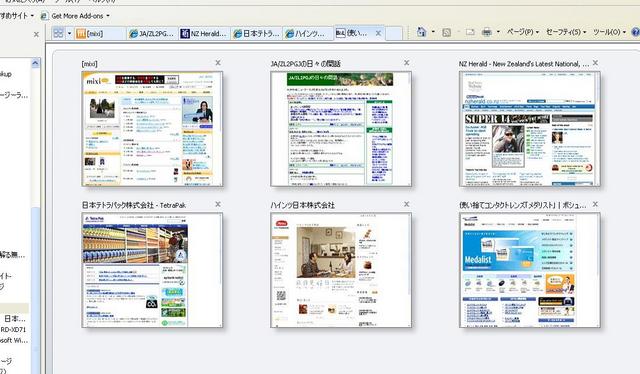Click the Read Mail icon

pyautogui.click(x=470, y=32)
